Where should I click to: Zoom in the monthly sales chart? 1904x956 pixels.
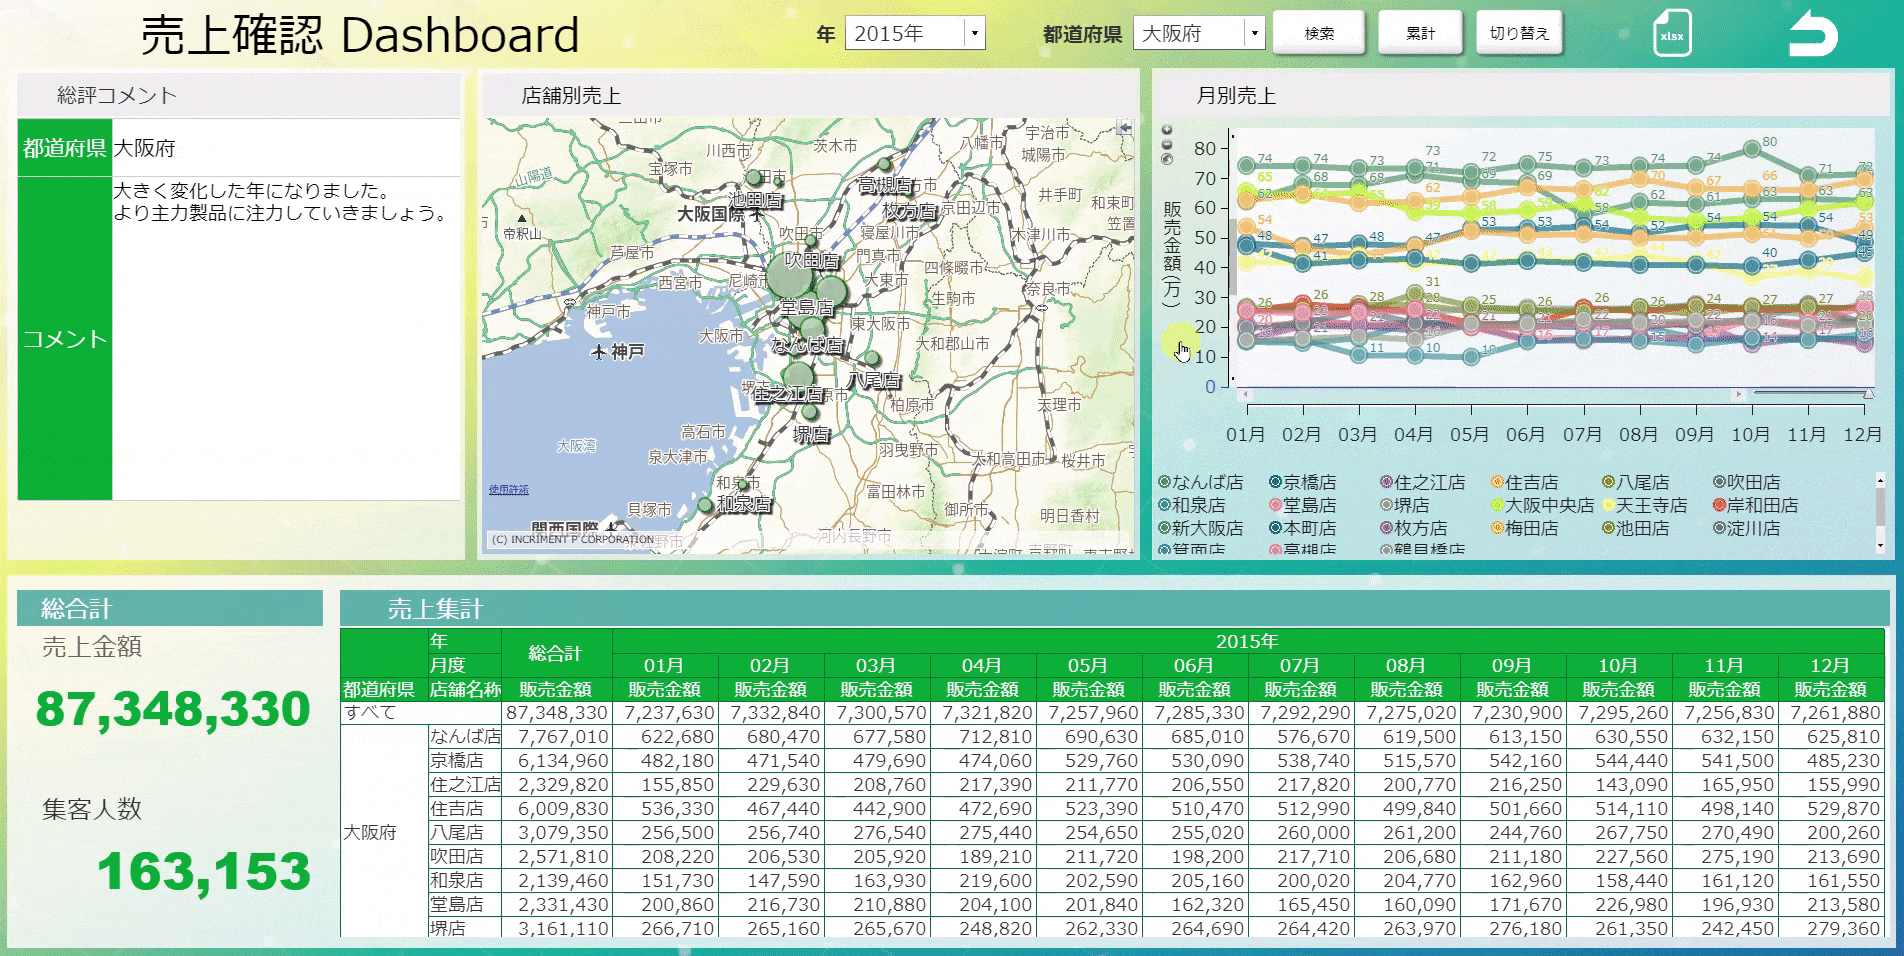1167,130
